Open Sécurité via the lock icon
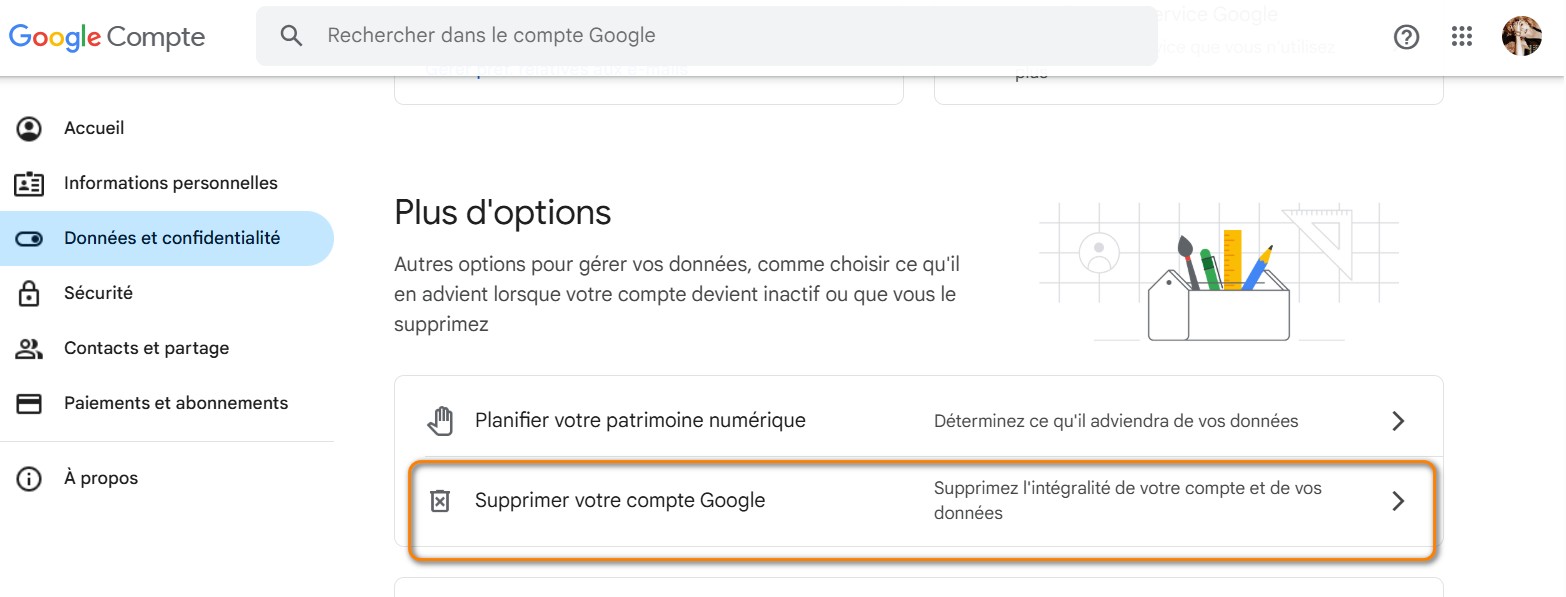Screen dimensions: 1566x597 [x=30, y=292]
